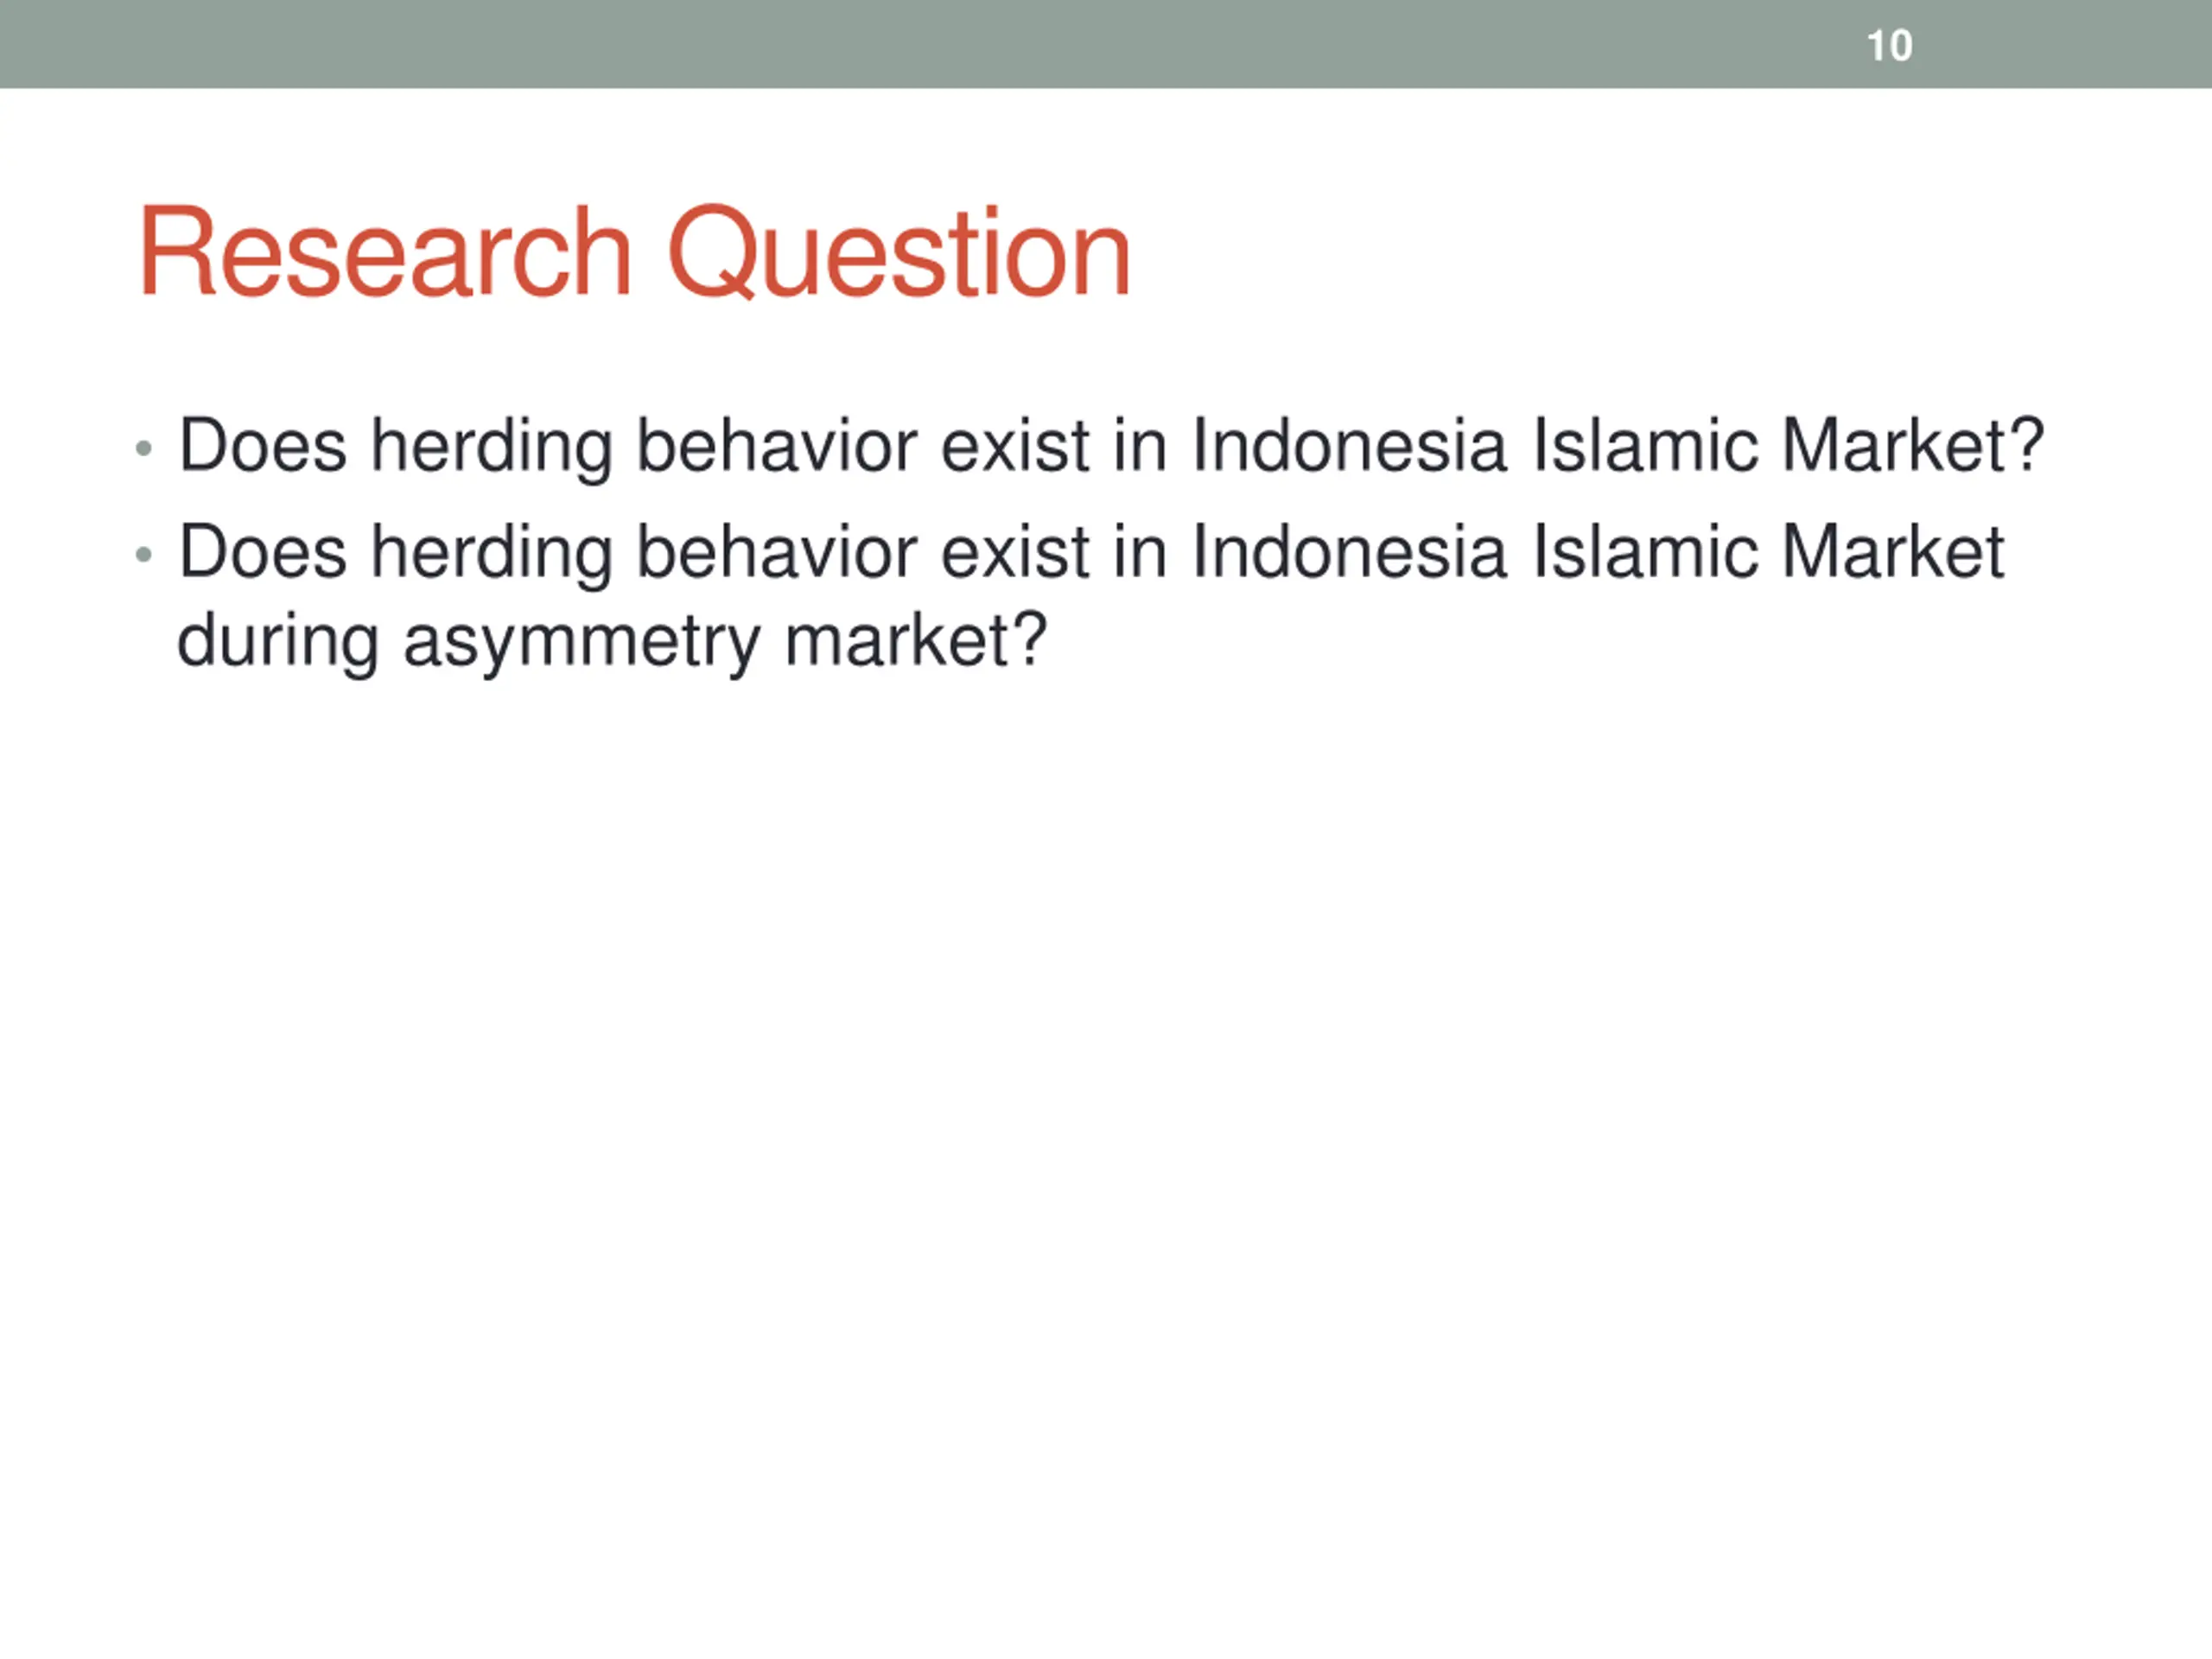Click the first bullet point marker
2212x1659 pixels.
(144, 448)
